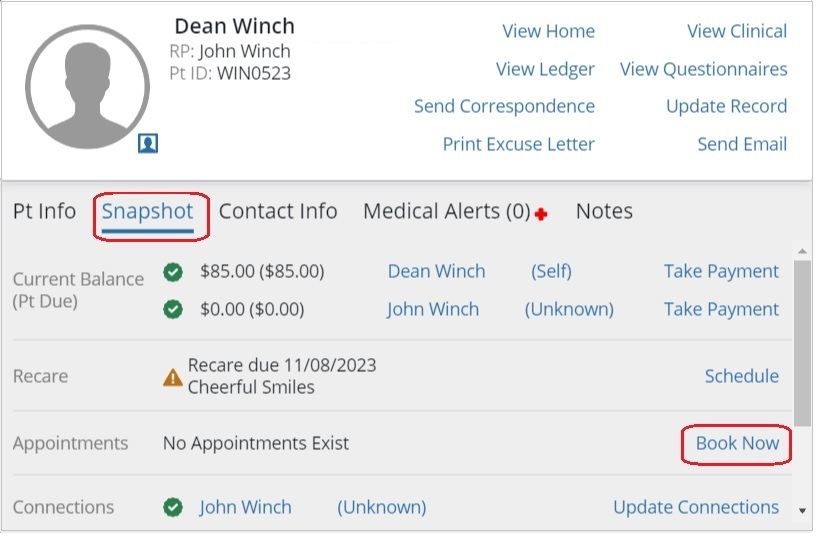Open Update Connections link
Viewport: 820px width, 538px height.
tap(696, 508)
